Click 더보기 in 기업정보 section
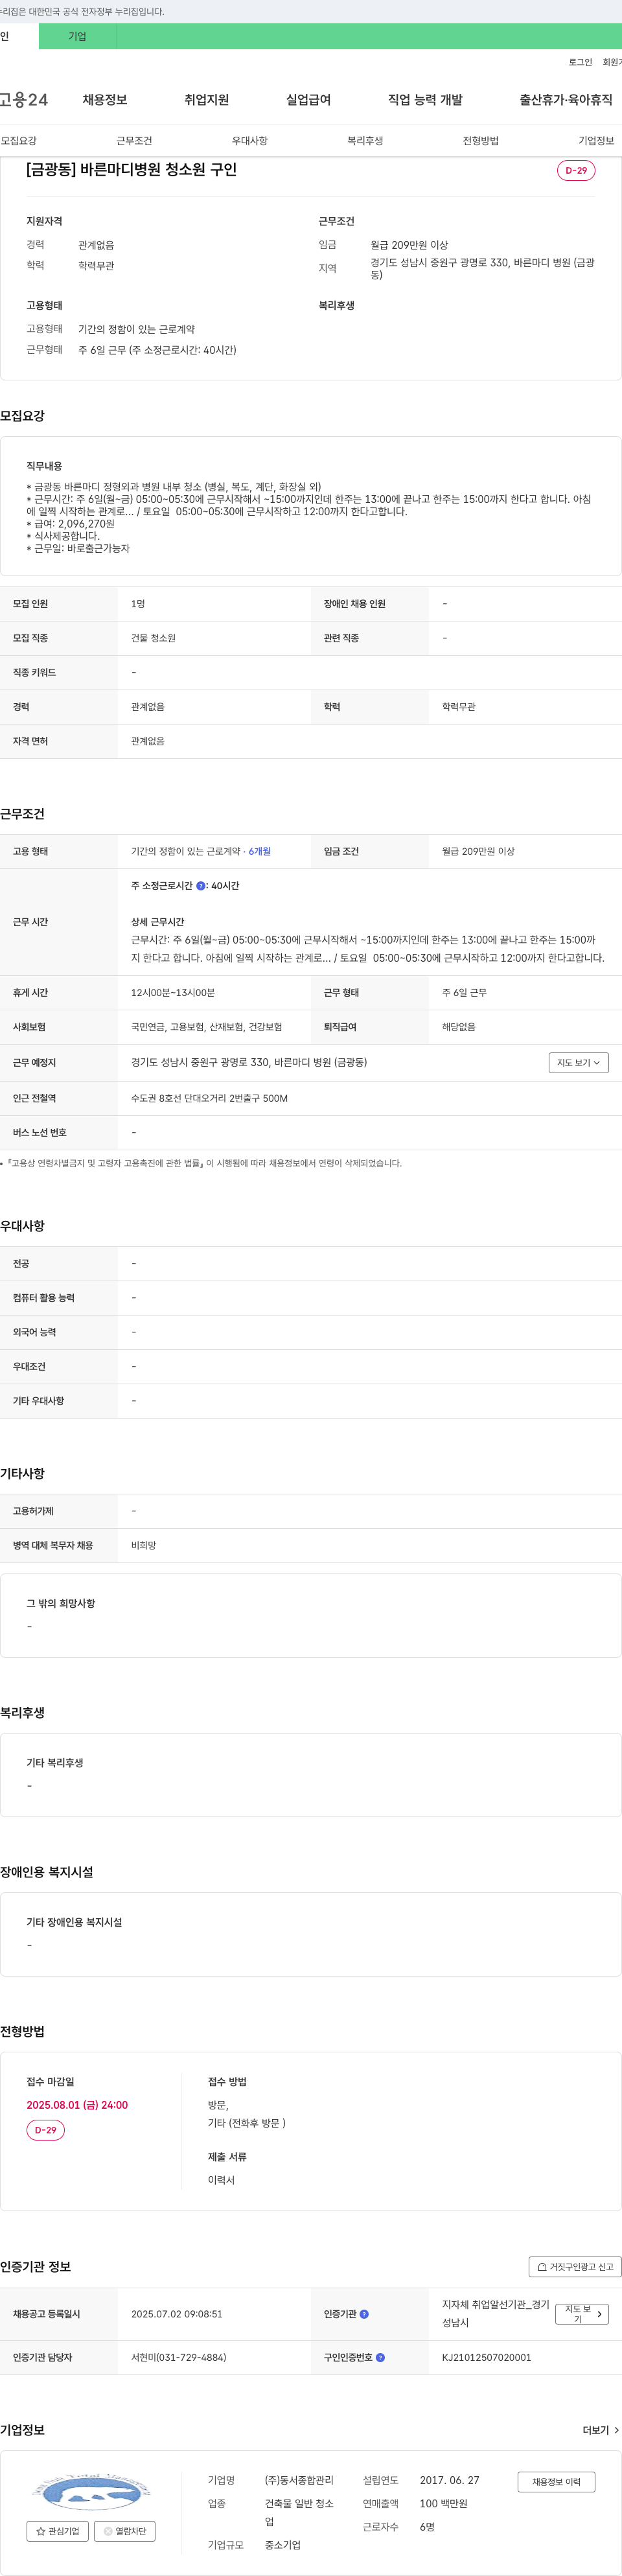622x2576 pixels. pyautogui.click(x=601, y=2430)
